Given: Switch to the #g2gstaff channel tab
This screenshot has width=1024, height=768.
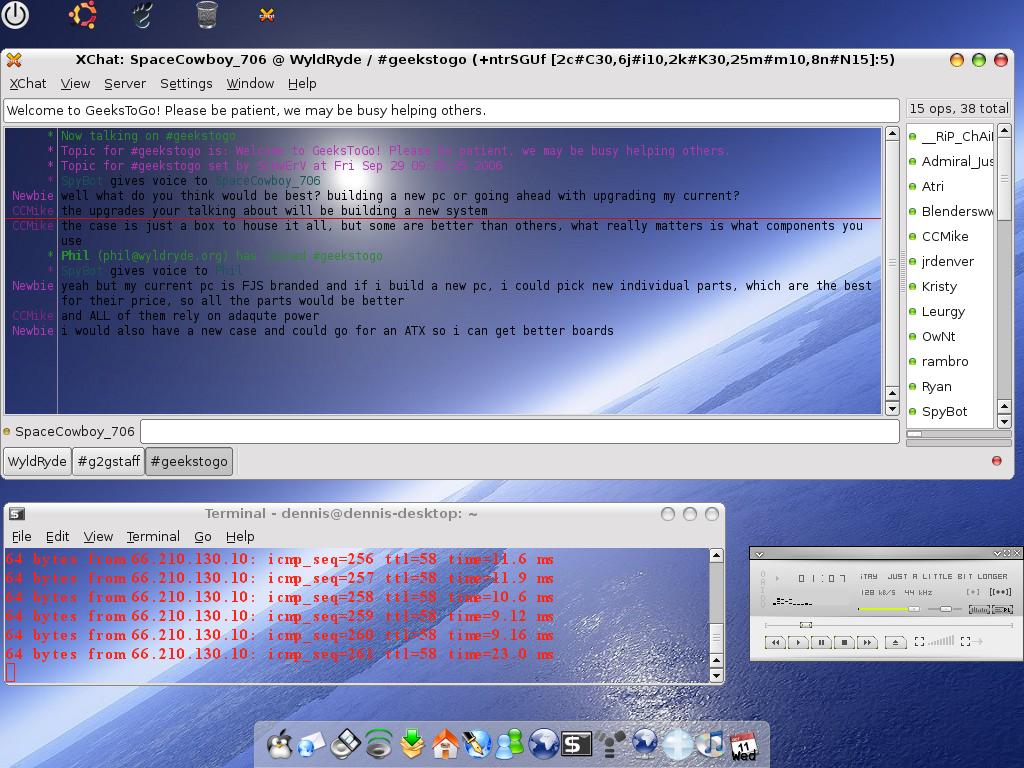Looking at the screenshot, I should (x=108, y=461).
